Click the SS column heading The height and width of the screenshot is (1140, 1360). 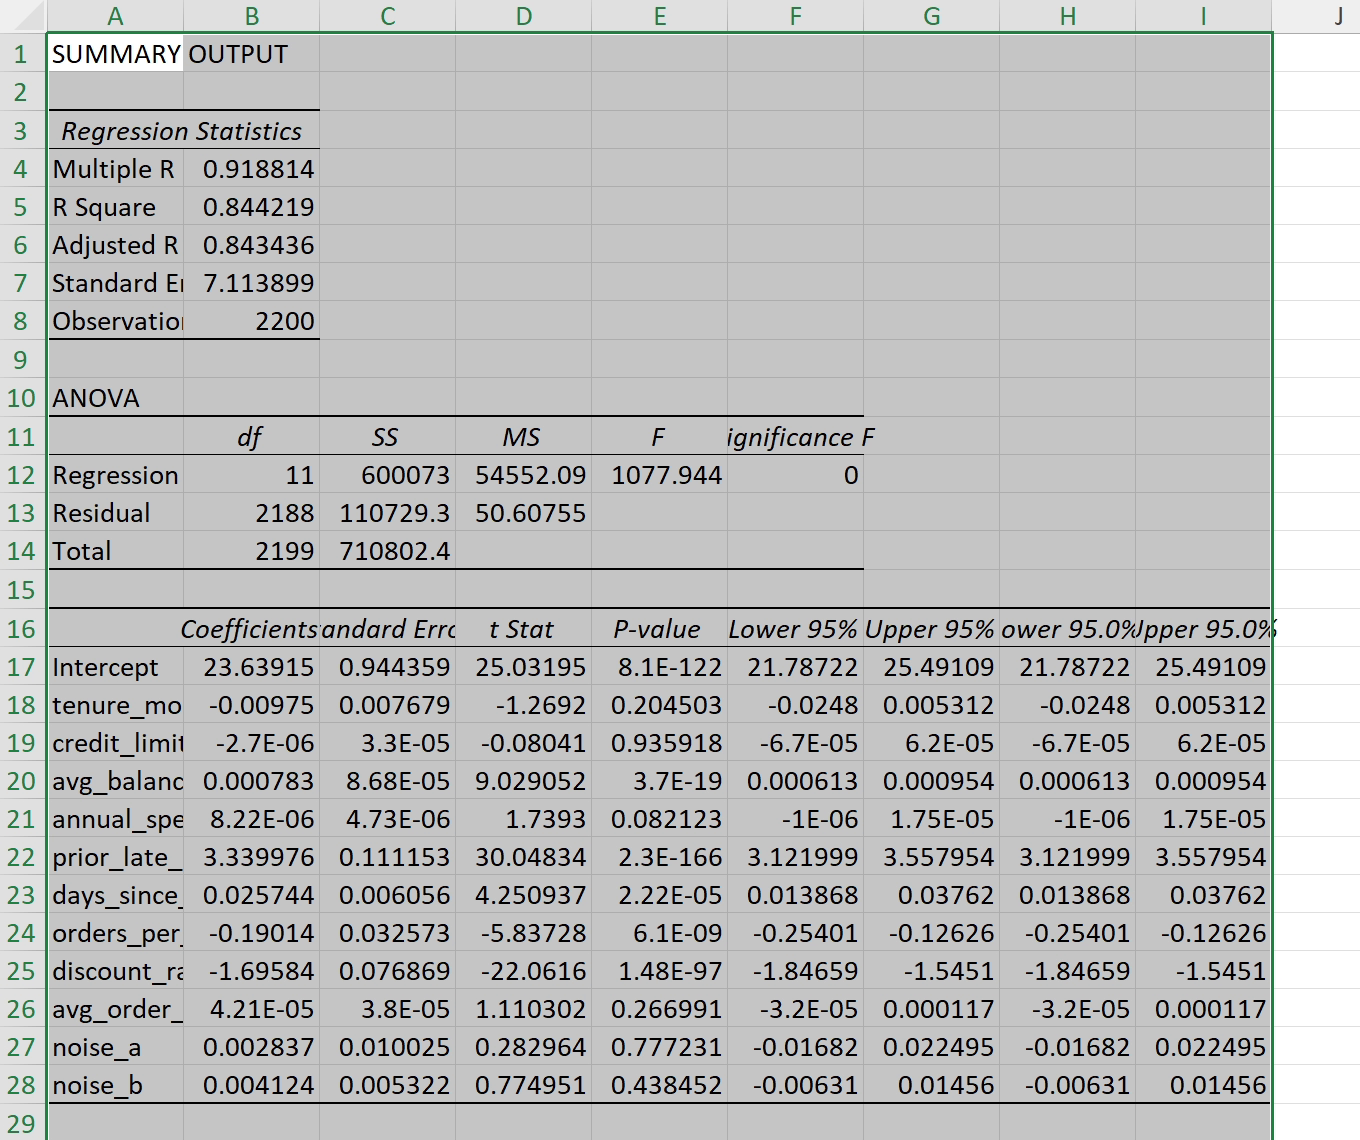coord(388,437)
